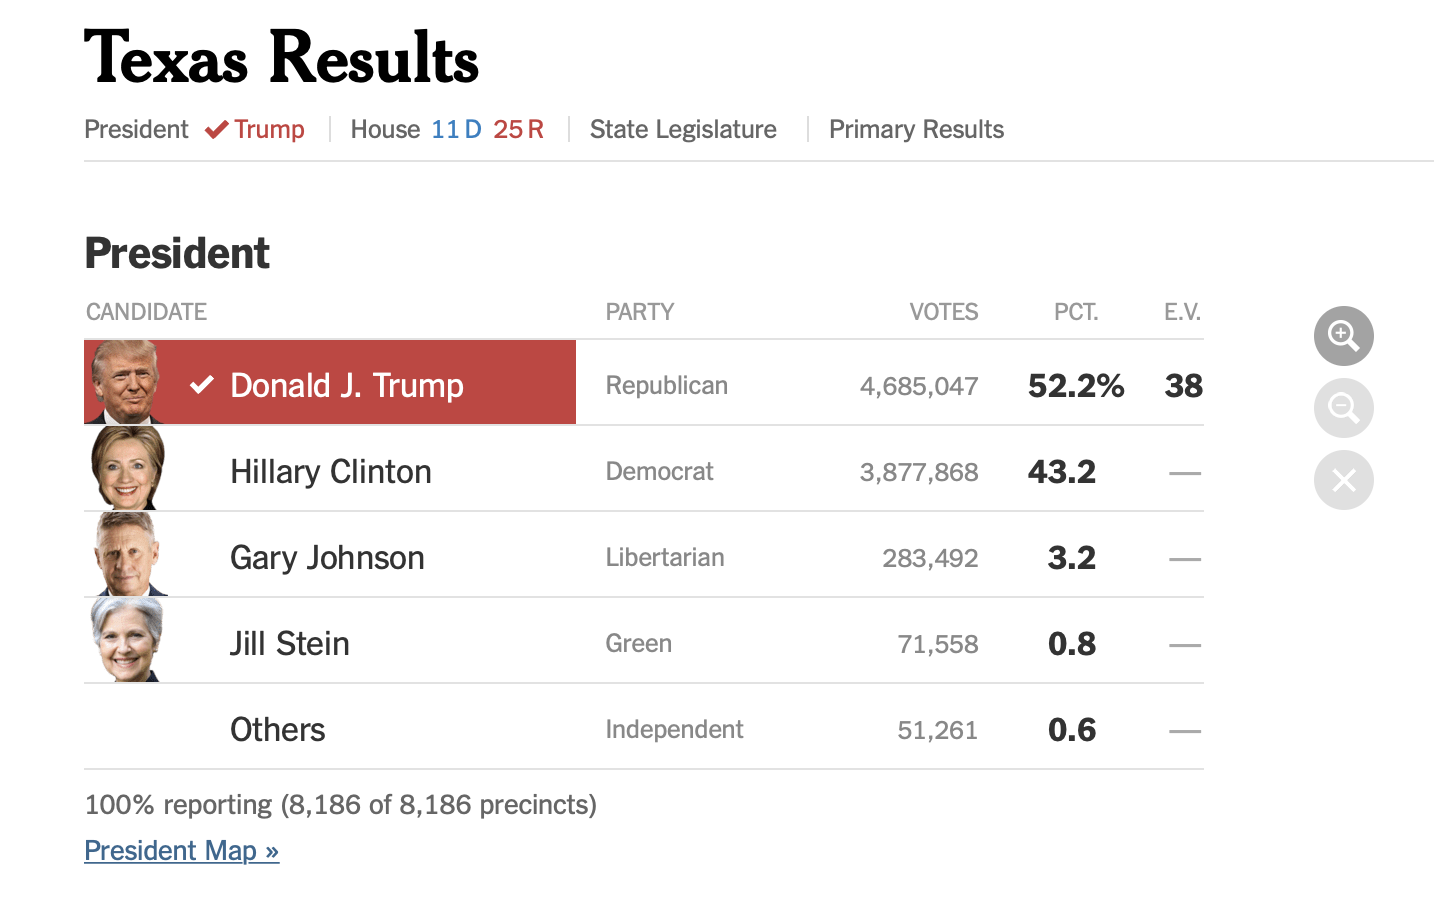Close the zoomed image overlay
Viewport: 1434px width, 900px height.
(1343, 480)
